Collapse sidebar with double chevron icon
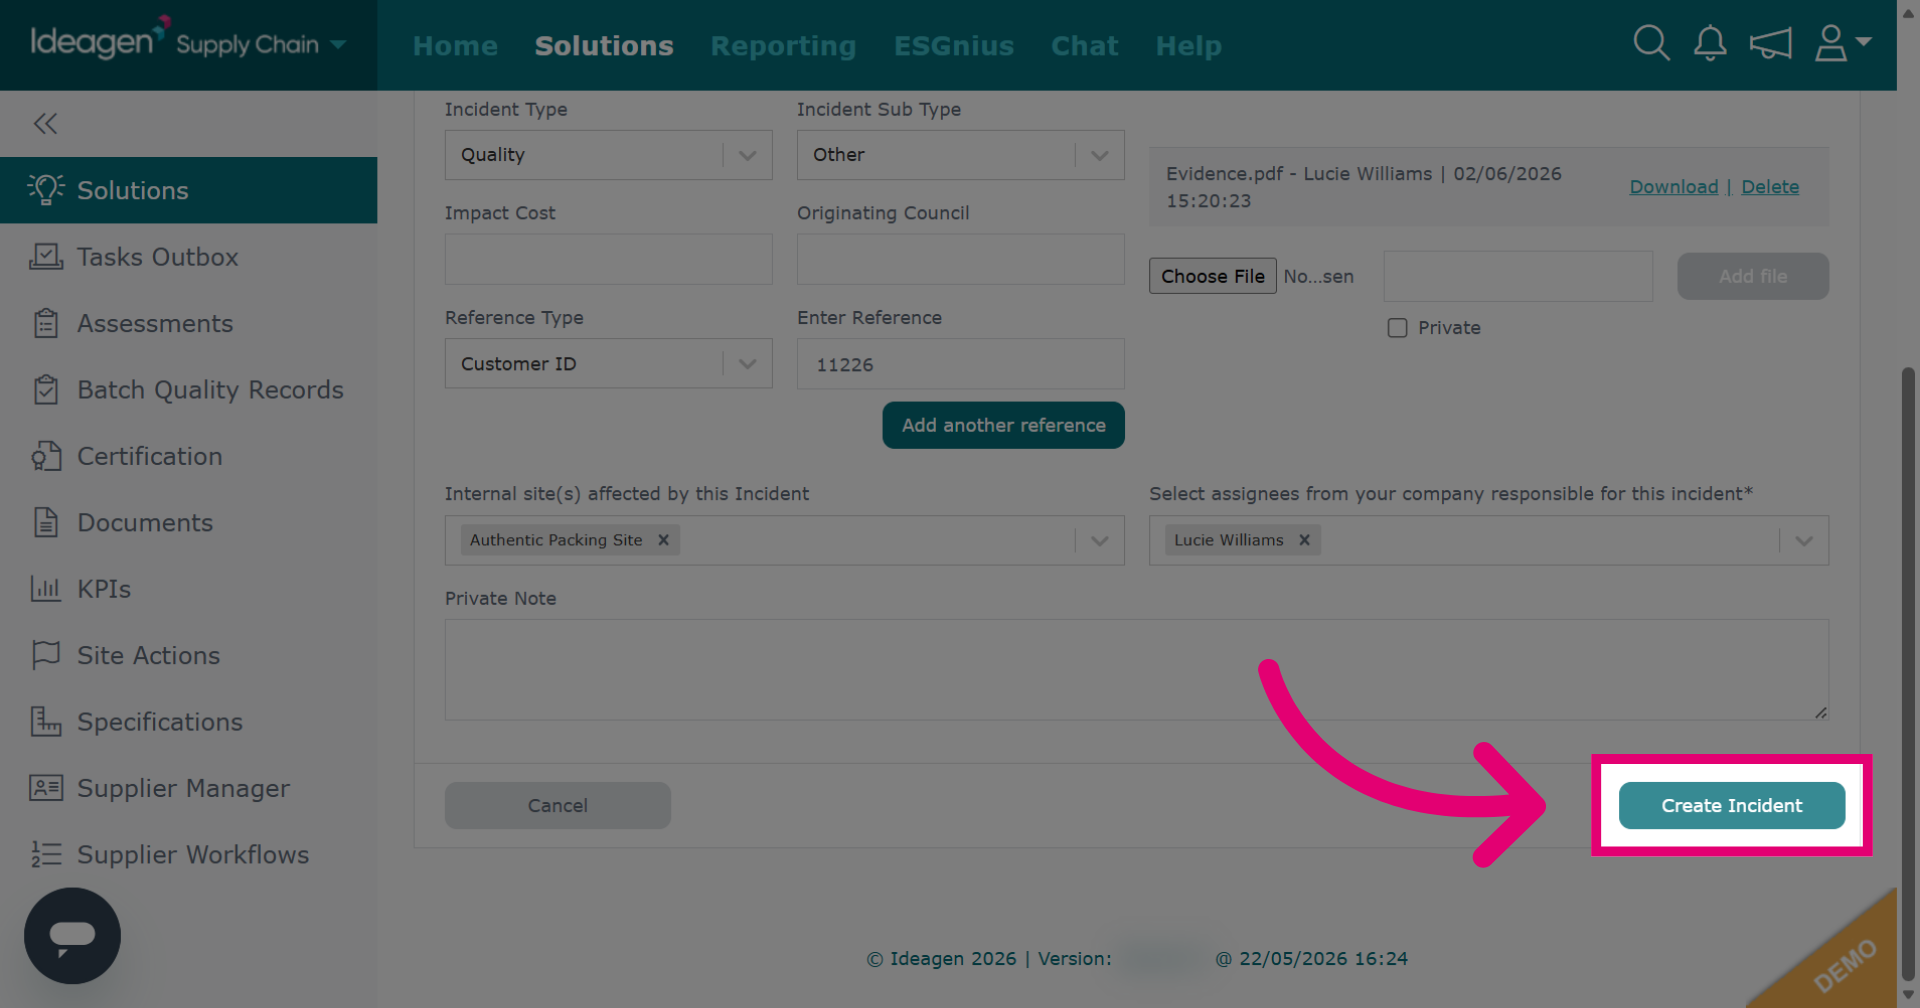1920x1008 pixels. 45,123
